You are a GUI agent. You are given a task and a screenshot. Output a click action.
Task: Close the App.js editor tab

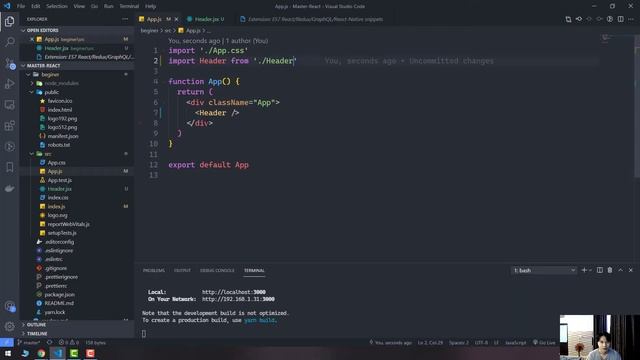[x=176, y=19]
